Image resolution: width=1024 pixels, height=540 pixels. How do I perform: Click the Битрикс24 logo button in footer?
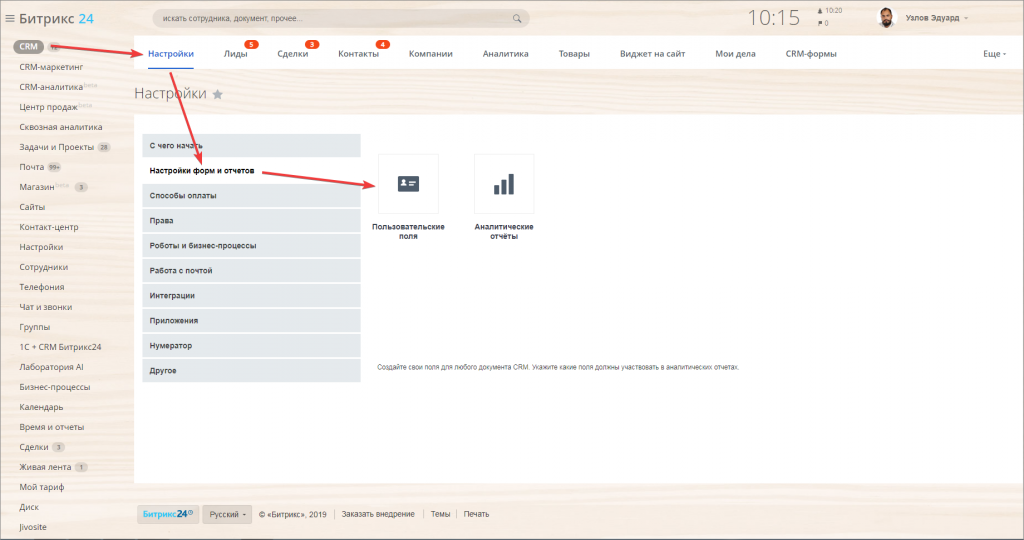(x=167, y=514)
